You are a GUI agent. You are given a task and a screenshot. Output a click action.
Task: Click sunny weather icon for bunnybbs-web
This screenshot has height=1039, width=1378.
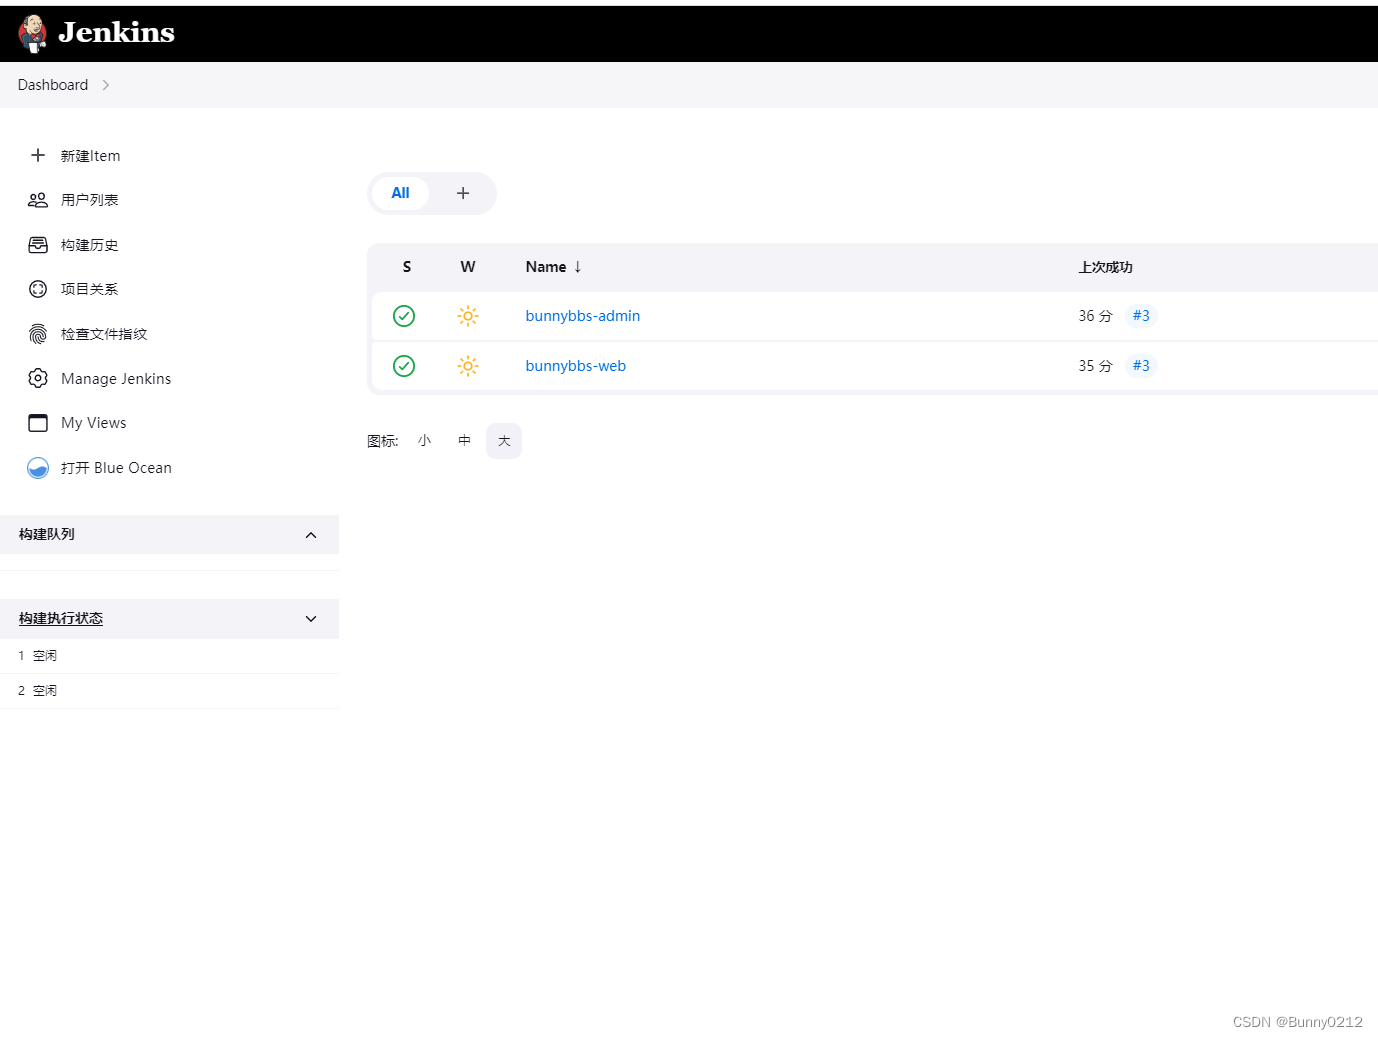coord(468,366)
